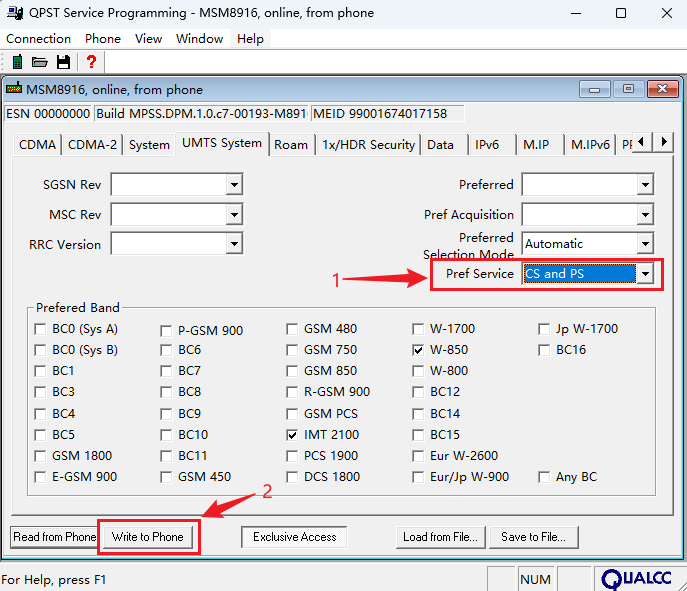Image resolution: width=687 pixels, height=591 pixels.
Task: Open the Preferred Selection Mode dropdown
Action: click(645, 244)
